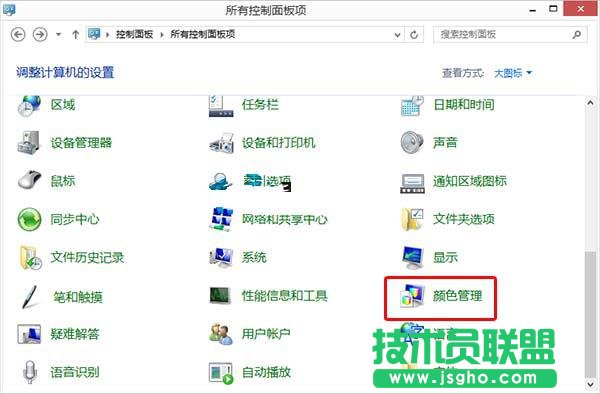
Task: Open the 文件夹选项 folder icon
Action: click(x=412, y=219)
